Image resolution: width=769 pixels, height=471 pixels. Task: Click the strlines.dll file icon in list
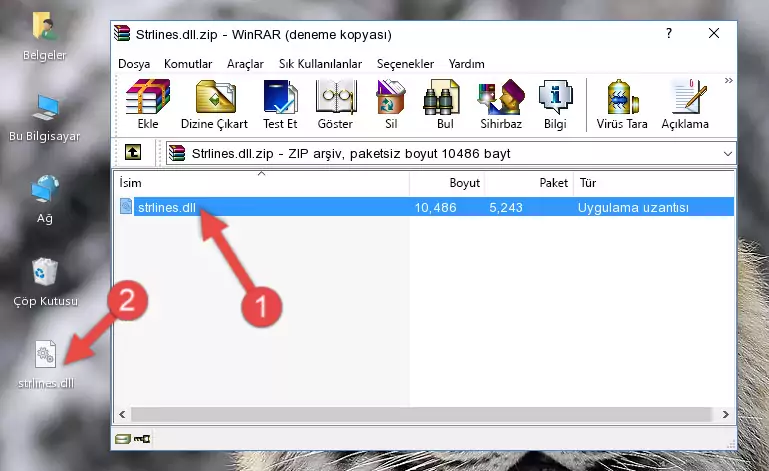coord(126,207)
